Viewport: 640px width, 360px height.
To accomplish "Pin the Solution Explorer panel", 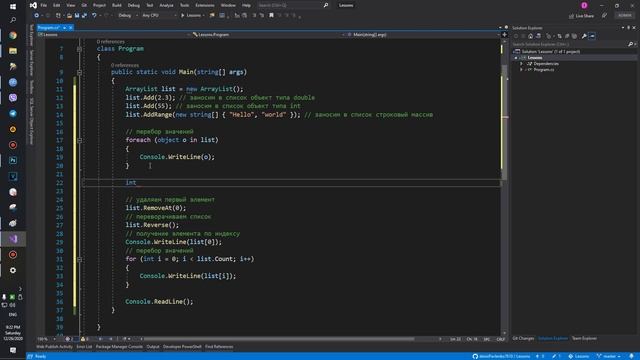I will [629, 28].
